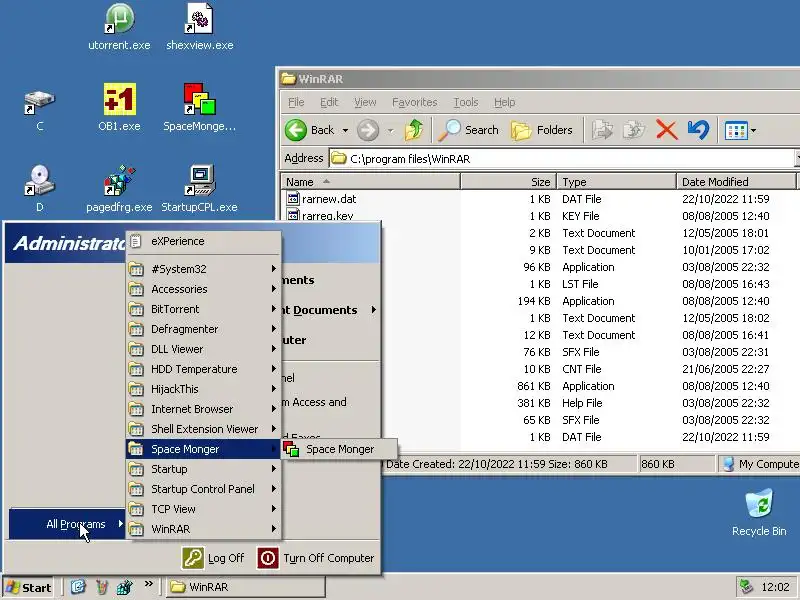Select the highlighted Space Monger folder entry
The width and height of the screenshot is (800, 600).
coord(204,449)
